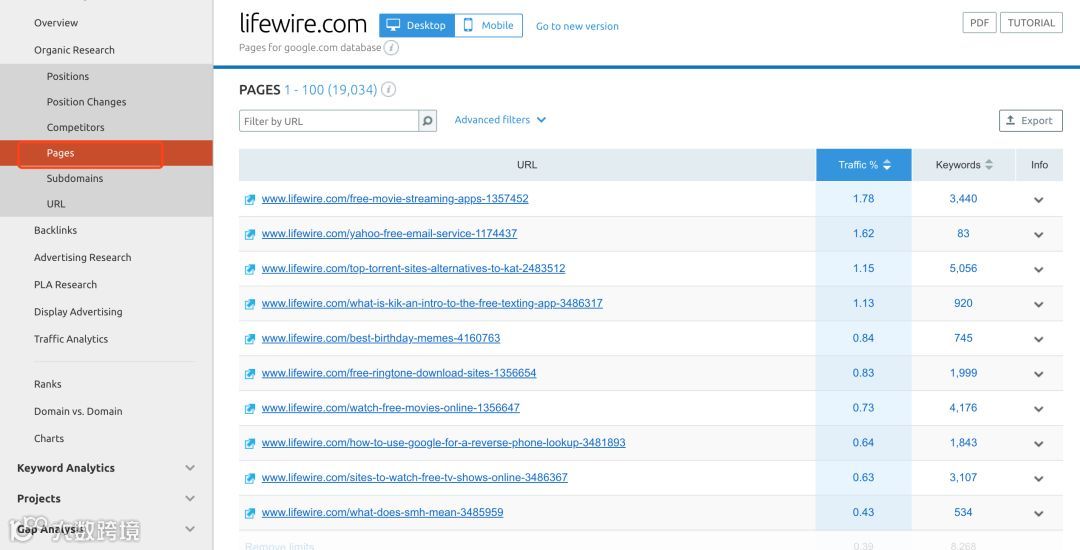Select Position Changes in sidebar
1080x550 pixels.
(x=87, y=102)
